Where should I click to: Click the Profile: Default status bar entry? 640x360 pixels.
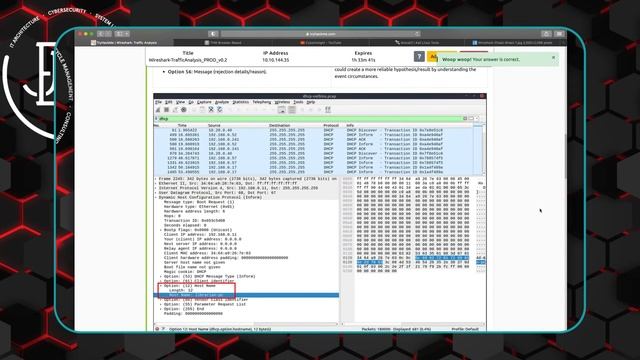[x=465, y=329]
